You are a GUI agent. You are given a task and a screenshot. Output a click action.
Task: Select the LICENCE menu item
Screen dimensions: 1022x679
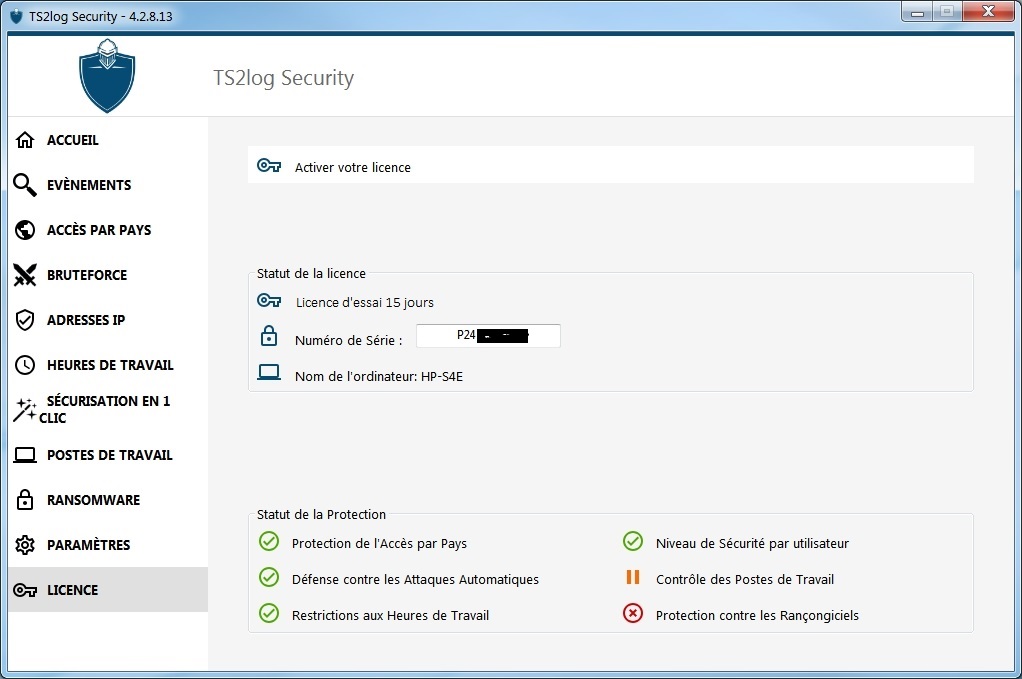tap(108, 590)
